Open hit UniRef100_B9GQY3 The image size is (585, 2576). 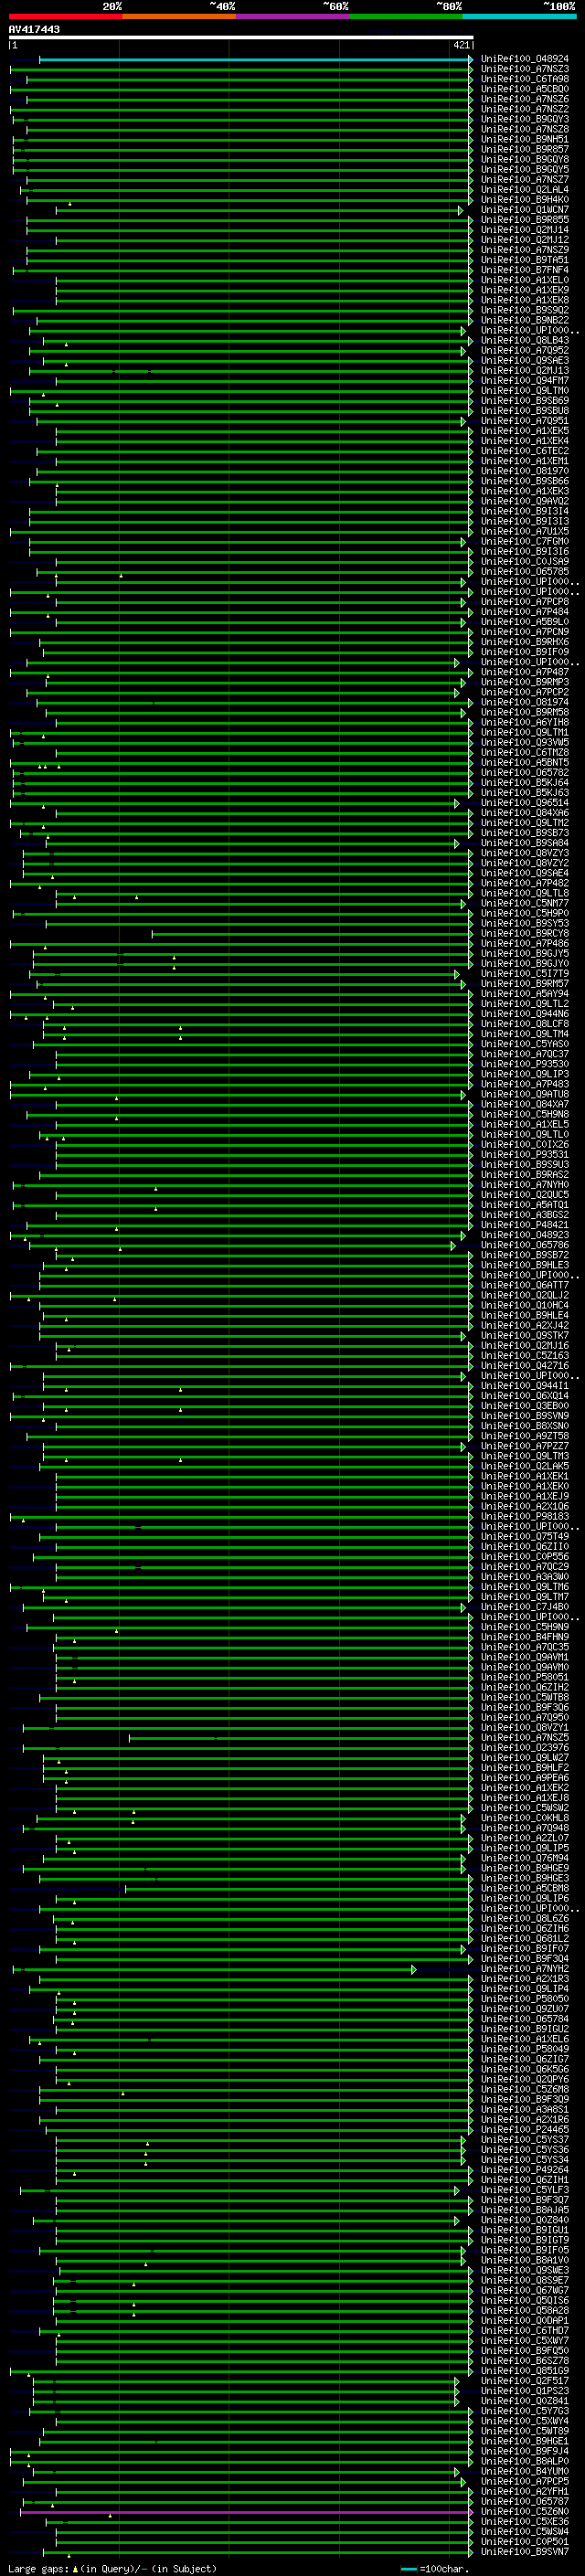524,119
